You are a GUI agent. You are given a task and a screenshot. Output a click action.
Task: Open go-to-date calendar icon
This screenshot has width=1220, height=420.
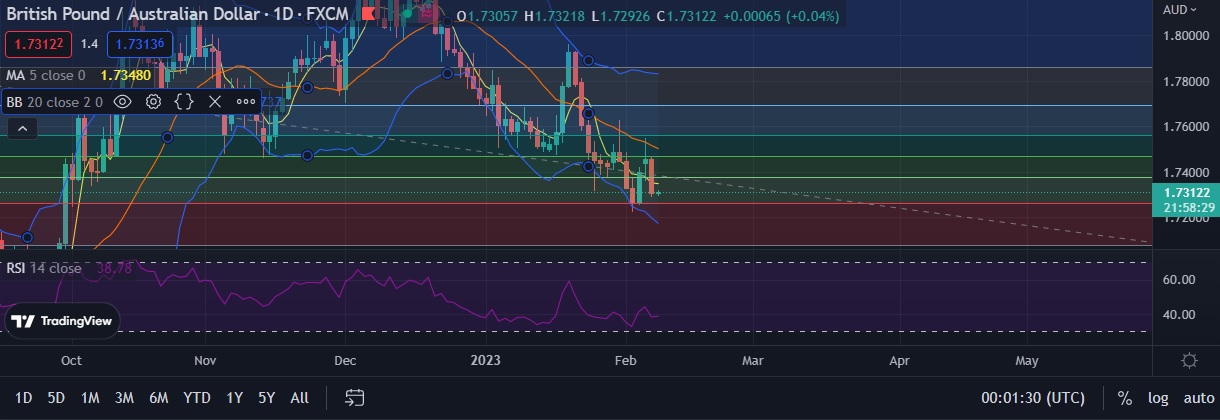click(x=354, y=397)
